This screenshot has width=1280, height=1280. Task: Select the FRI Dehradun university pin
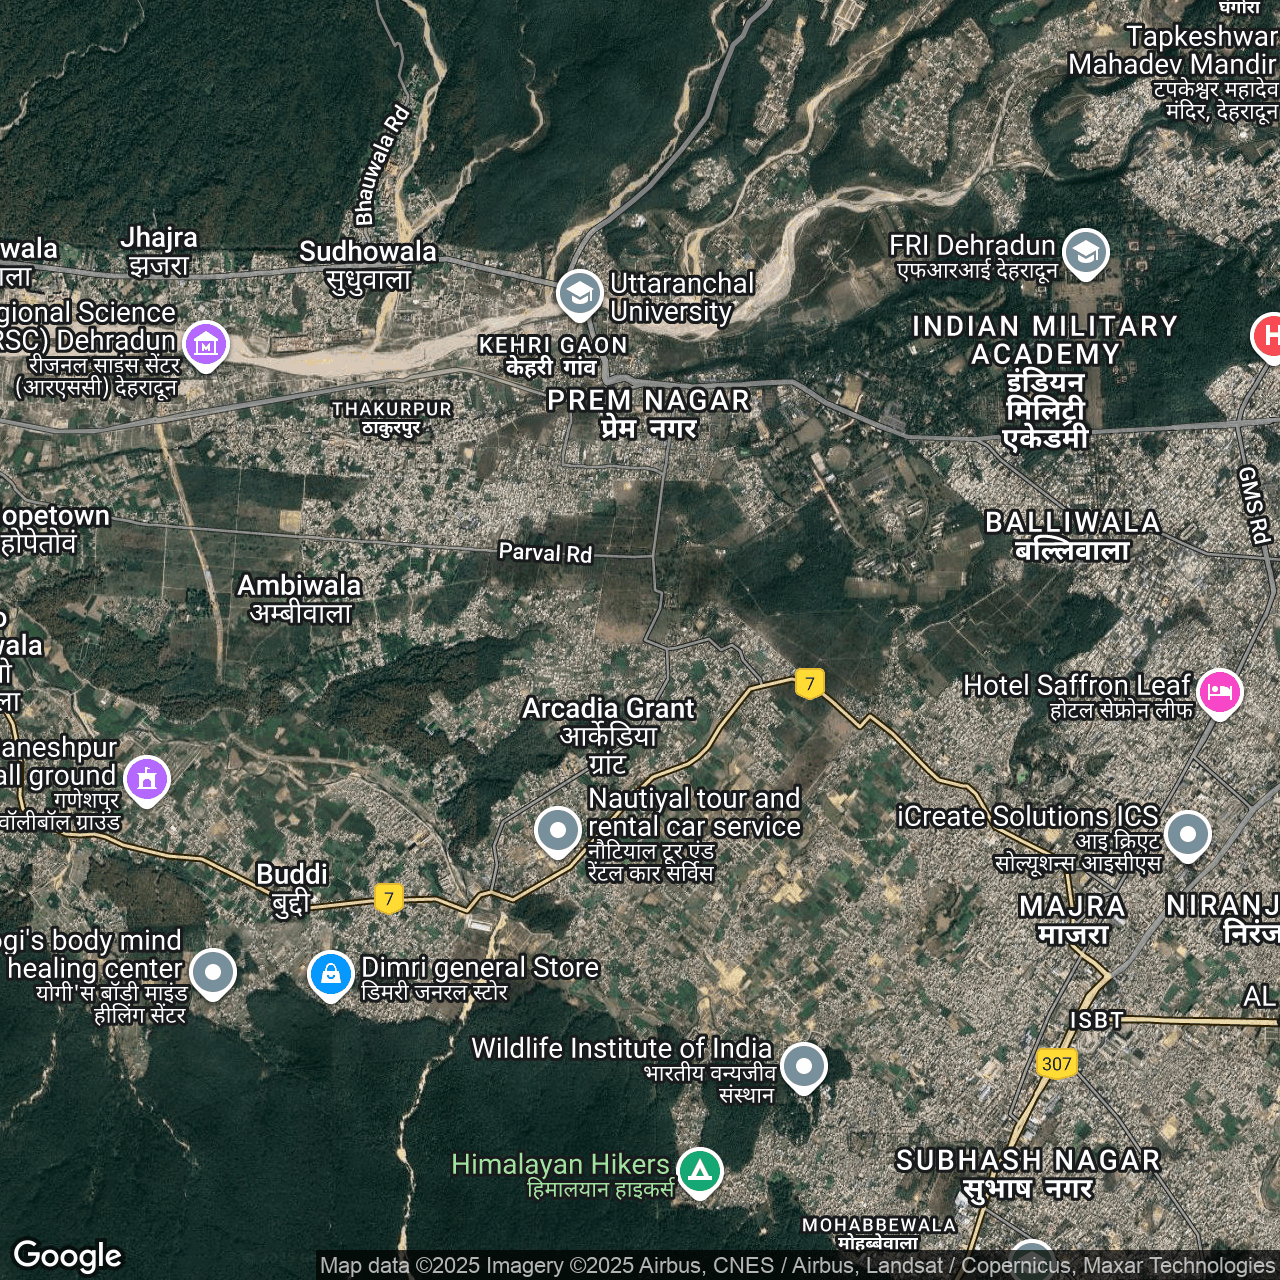click(x=1085, y=252)
